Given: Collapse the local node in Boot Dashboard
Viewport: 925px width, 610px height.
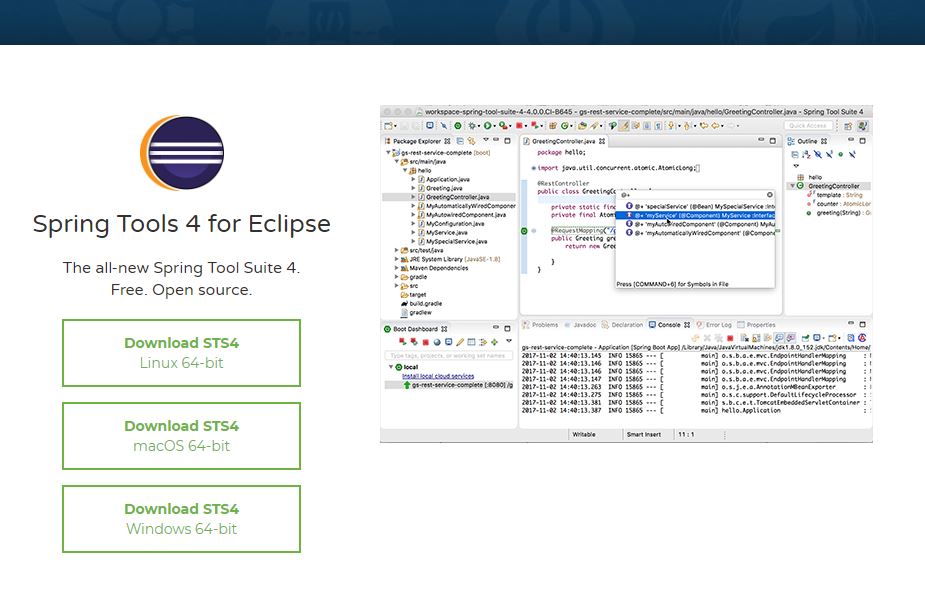Looking at the screenshot, I should click(391, 367).
